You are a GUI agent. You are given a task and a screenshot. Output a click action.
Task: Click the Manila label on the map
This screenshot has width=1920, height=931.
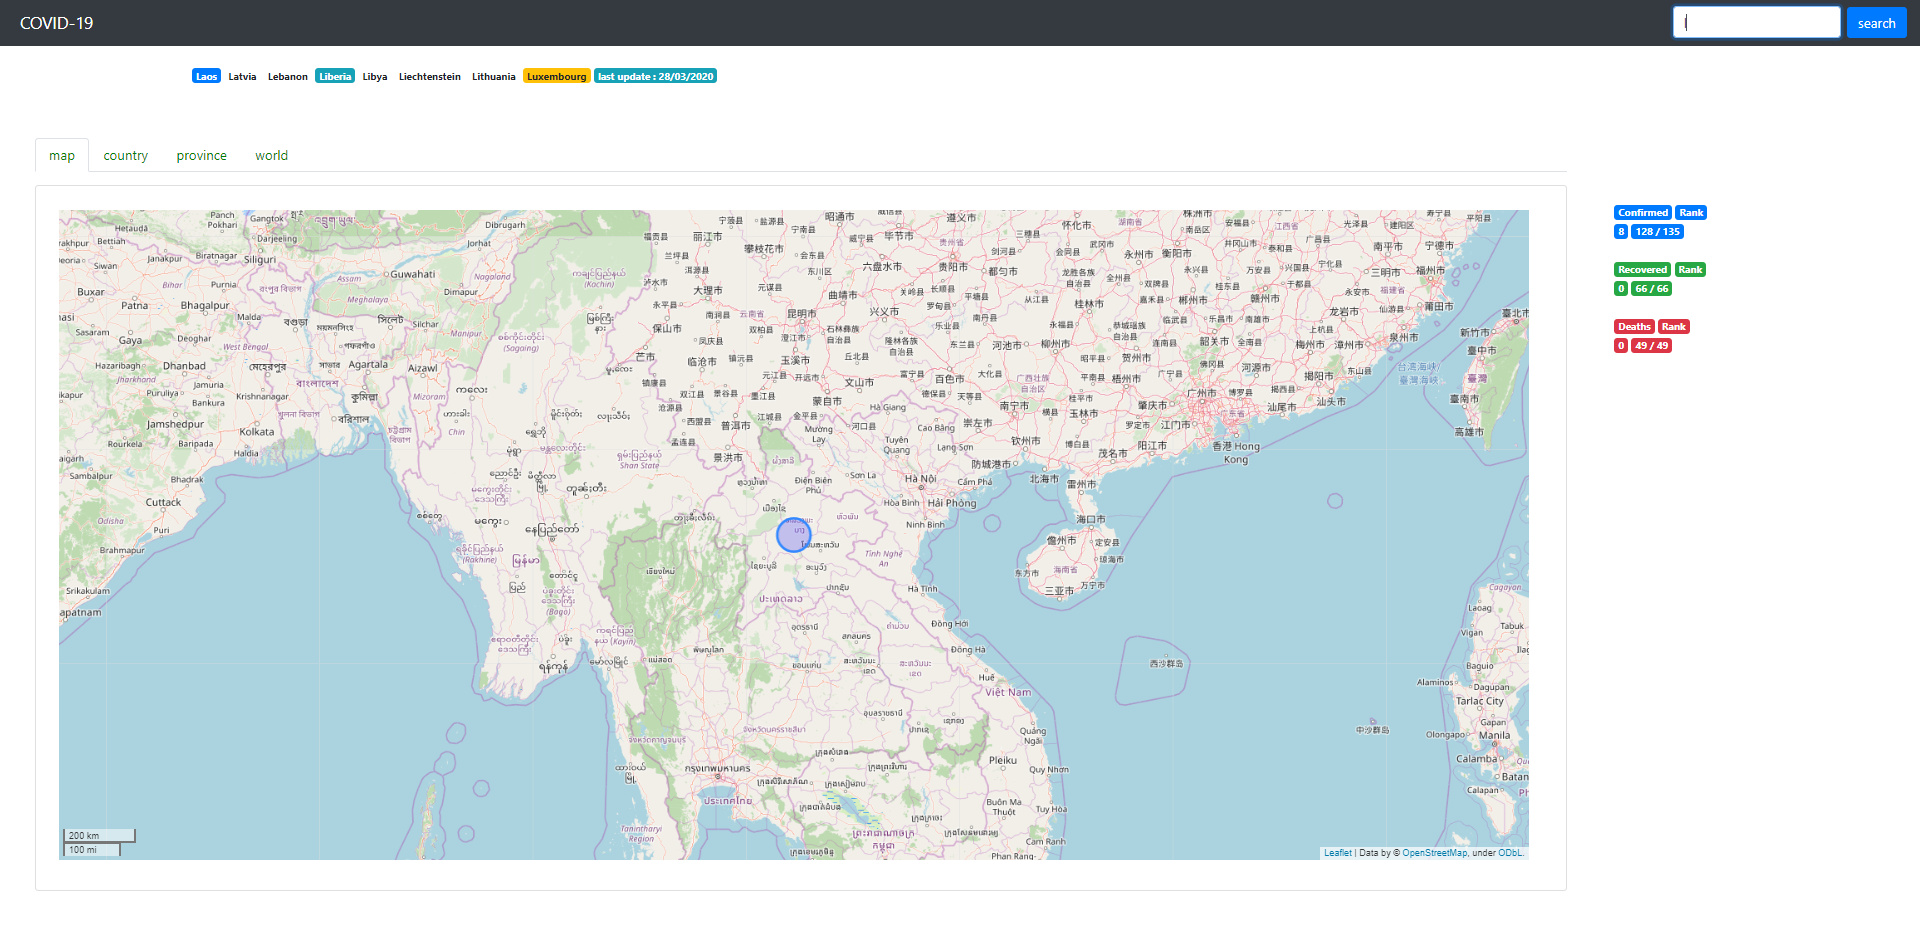[1494, 735]
